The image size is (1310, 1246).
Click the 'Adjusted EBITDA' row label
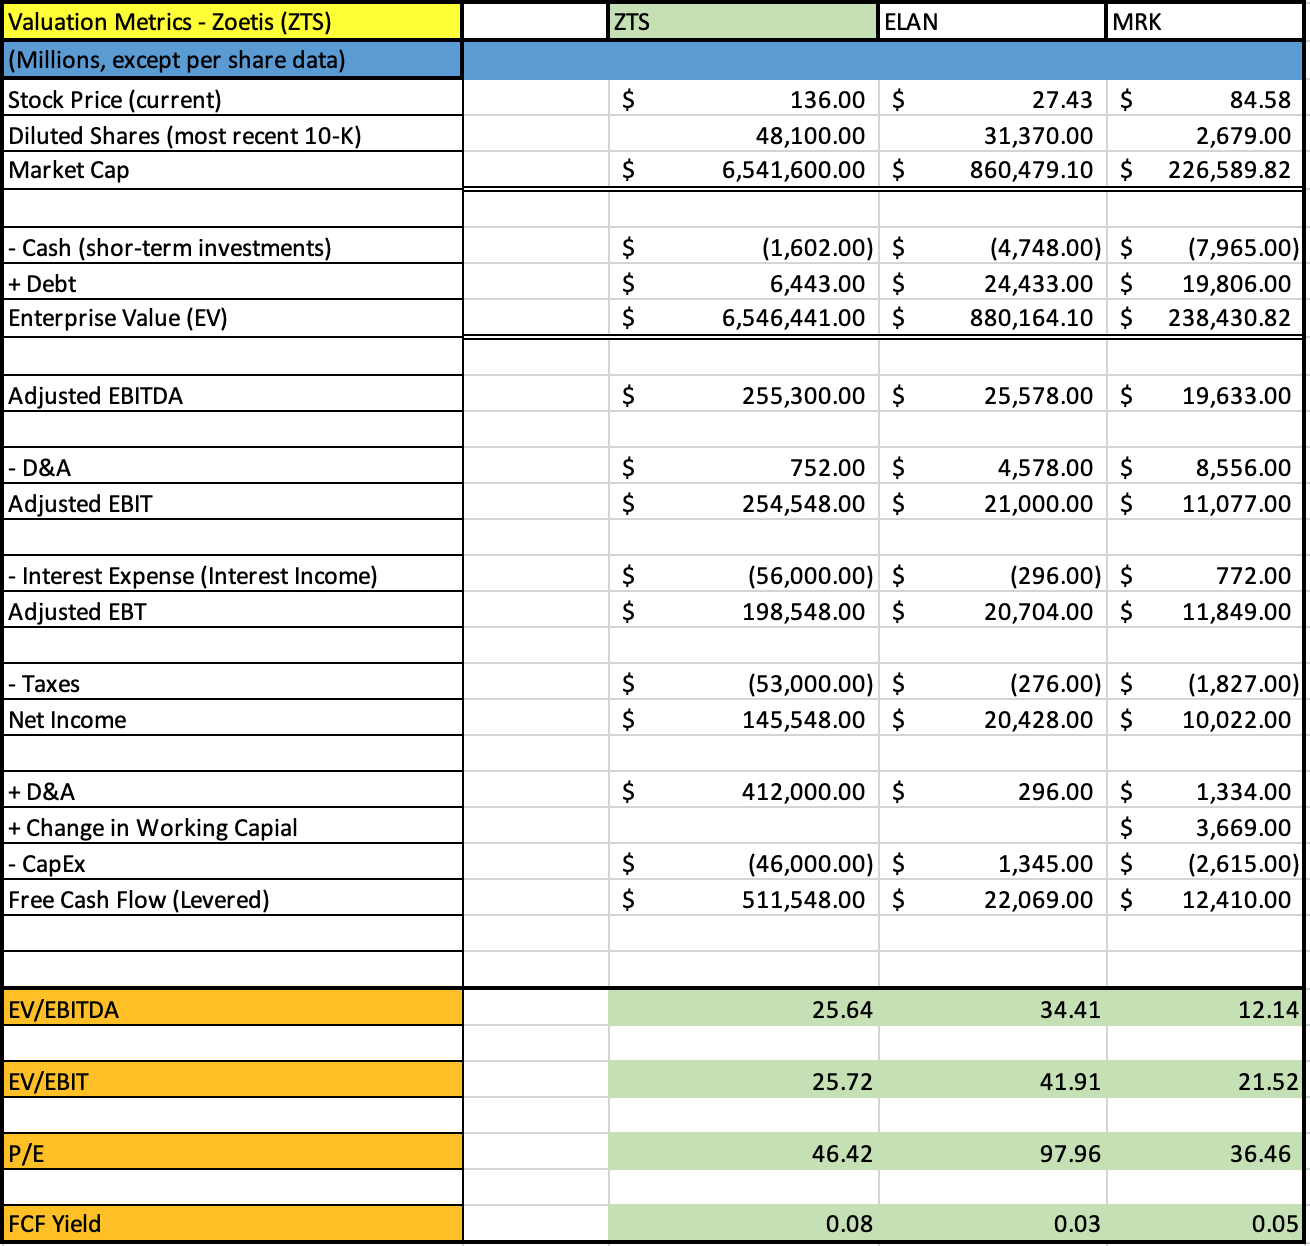(x=95, y=396)
